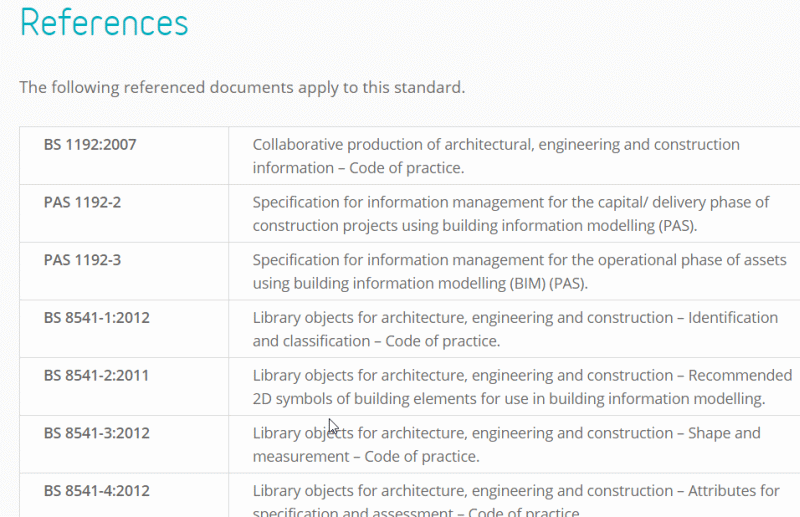Select the 'Shape and measurement' description
800x517 pixels.
click(507, 445)
